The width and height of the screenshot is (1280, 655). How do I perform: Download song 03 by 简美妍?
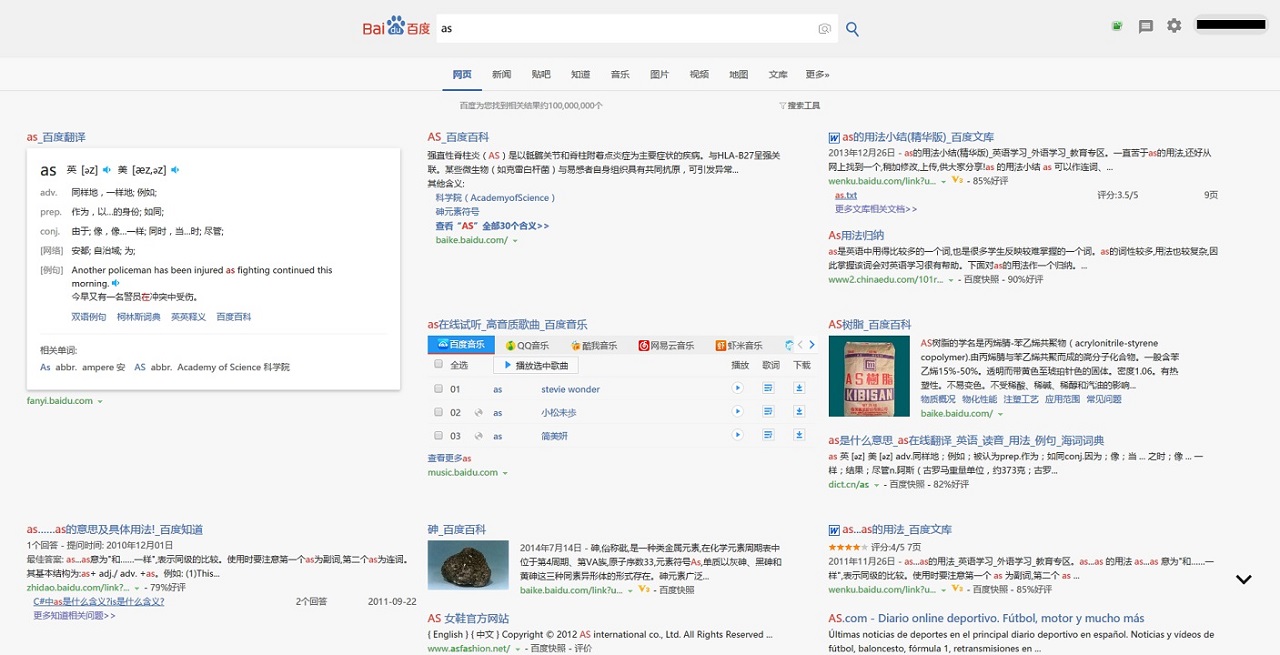click(799, 435)
